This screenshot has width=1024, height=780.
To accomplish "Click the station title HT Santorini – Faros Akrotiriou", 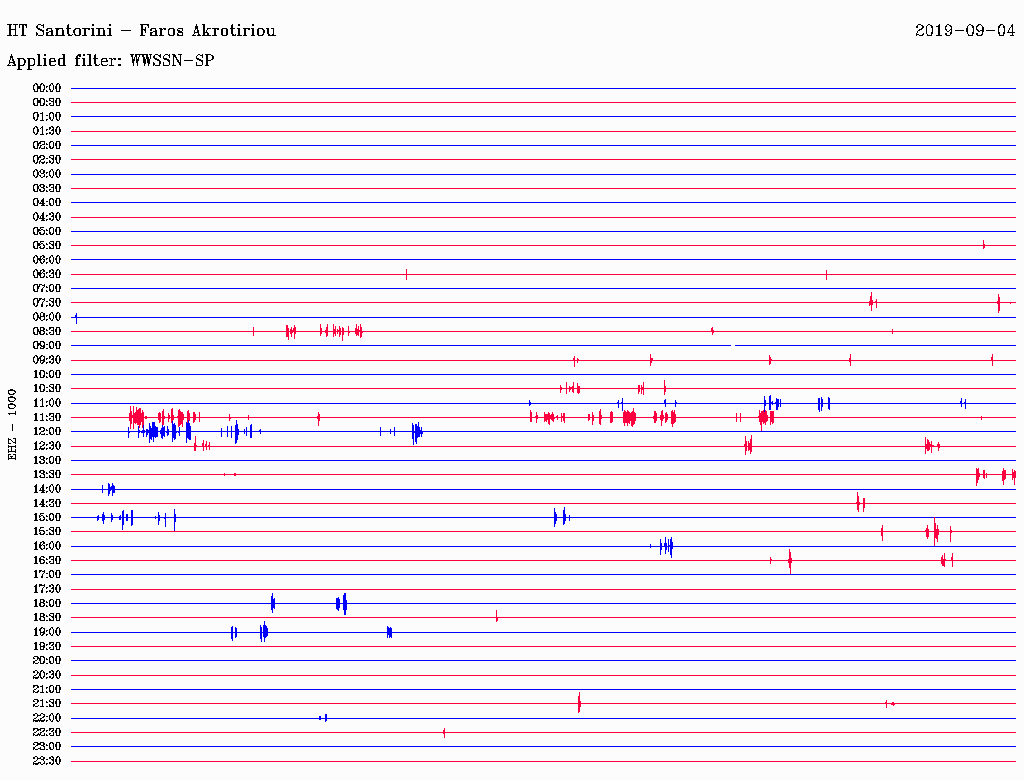I will click(x=141, y=31).
